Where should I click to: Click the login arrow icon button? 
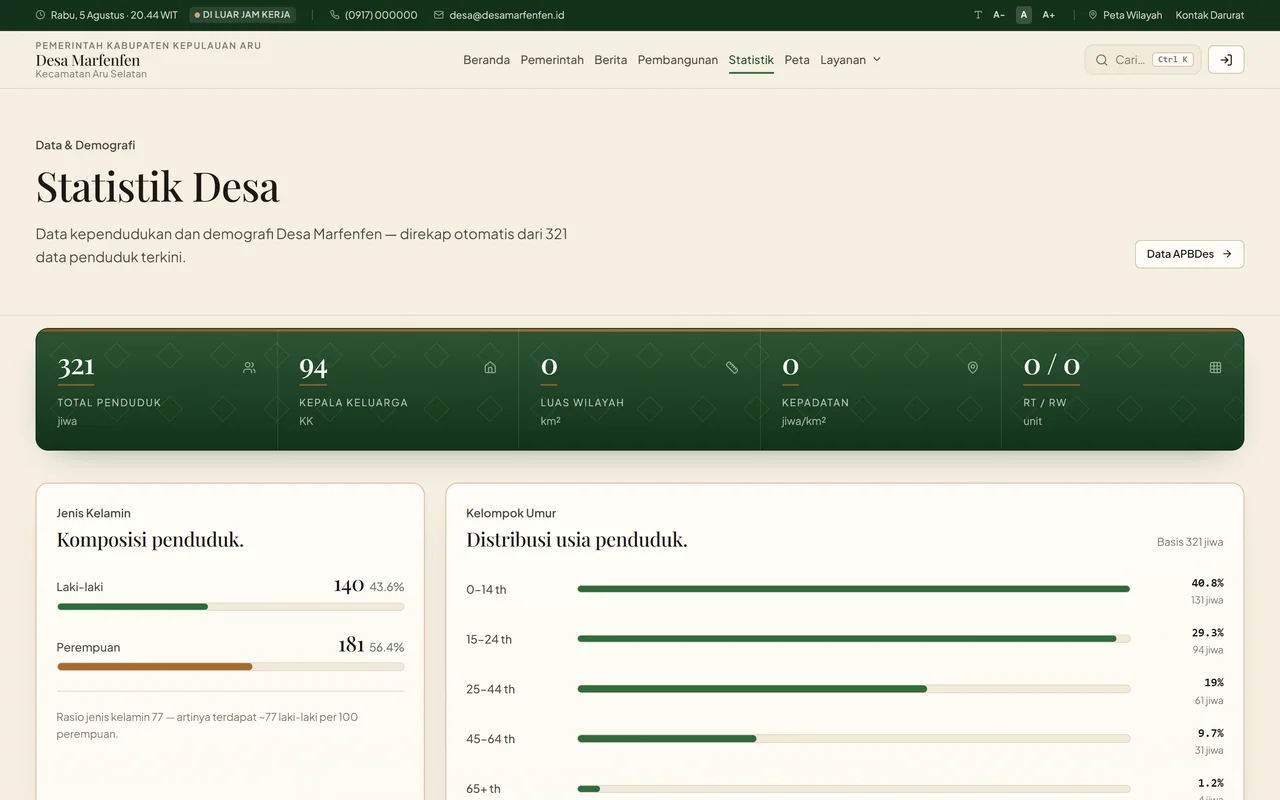pos(1226,60)
